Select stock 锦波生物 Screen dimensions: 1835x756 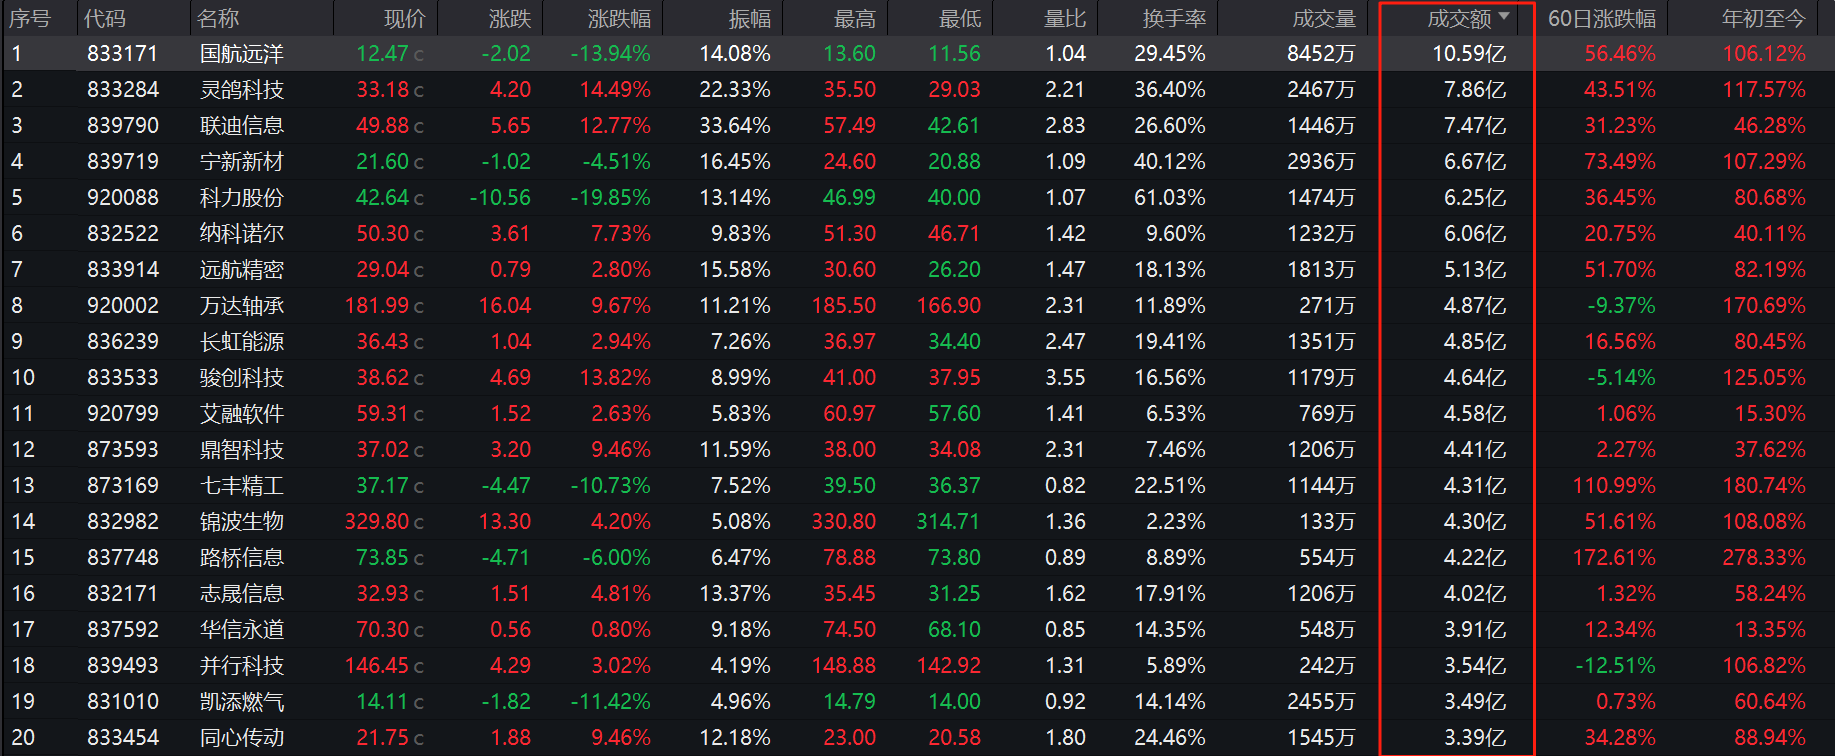point(242,522)
